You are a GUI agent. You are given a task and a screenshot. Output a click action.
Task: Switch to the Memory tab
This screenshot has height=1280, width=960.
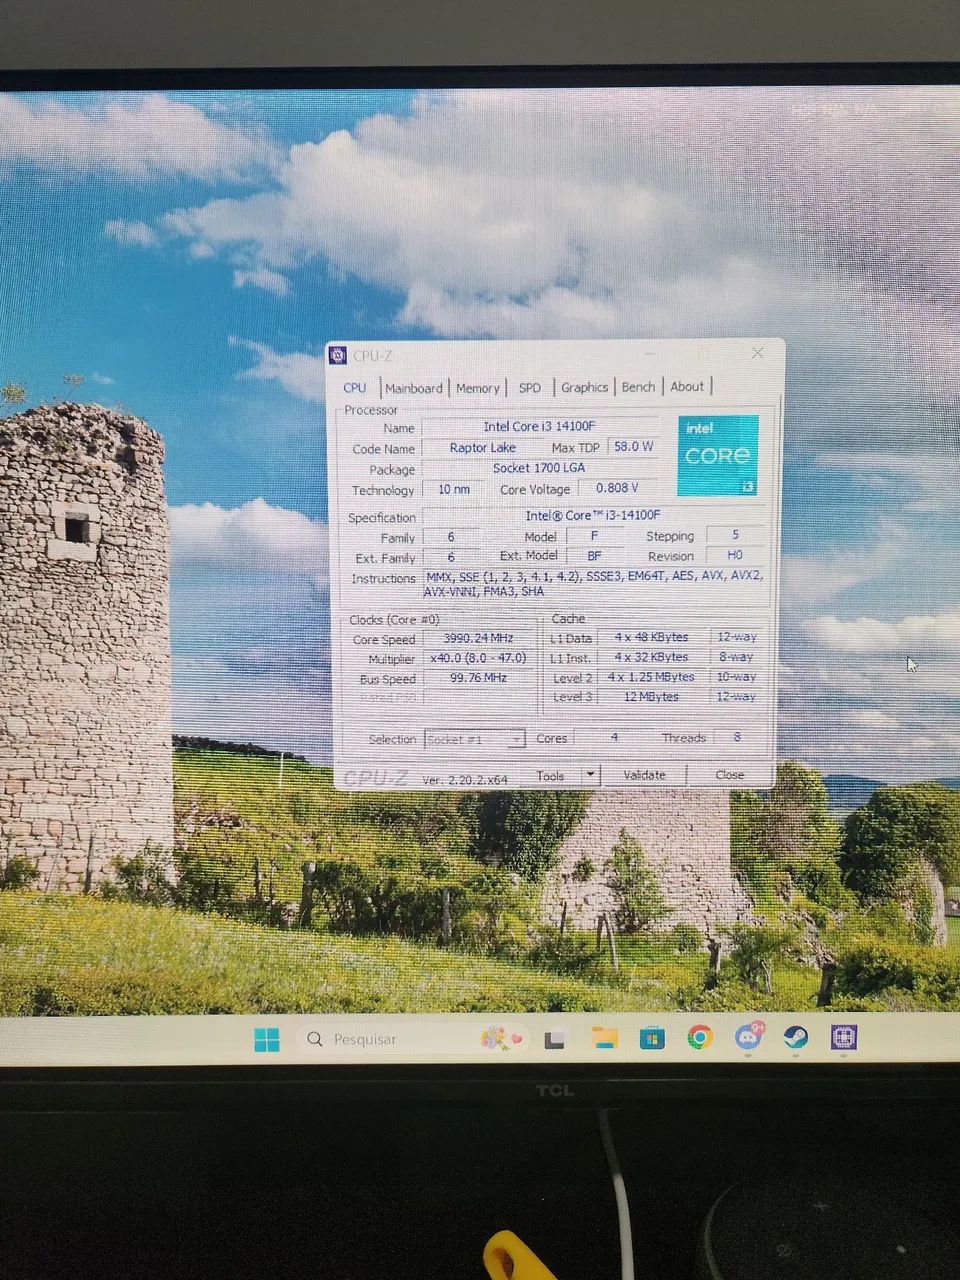pos(478,388)
